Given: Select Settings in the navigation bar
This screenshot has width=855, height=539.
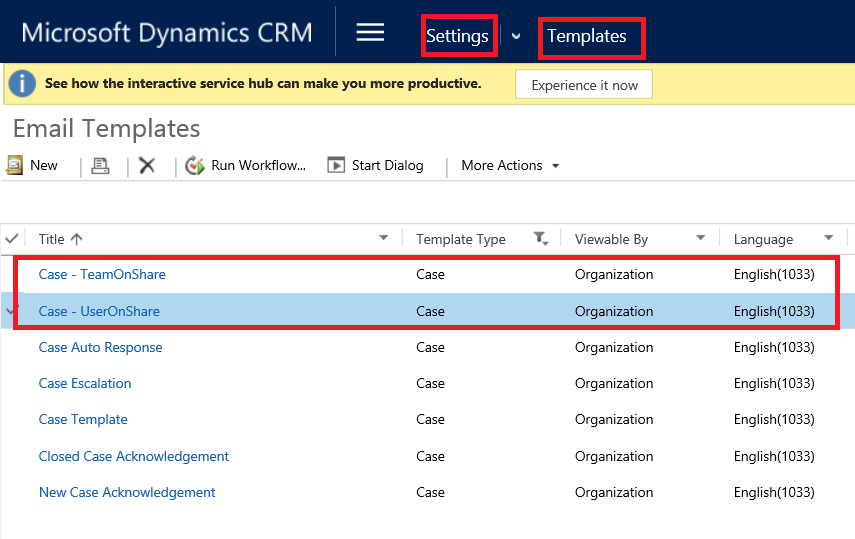Looking at the screenshot, I should pos(457,37).
